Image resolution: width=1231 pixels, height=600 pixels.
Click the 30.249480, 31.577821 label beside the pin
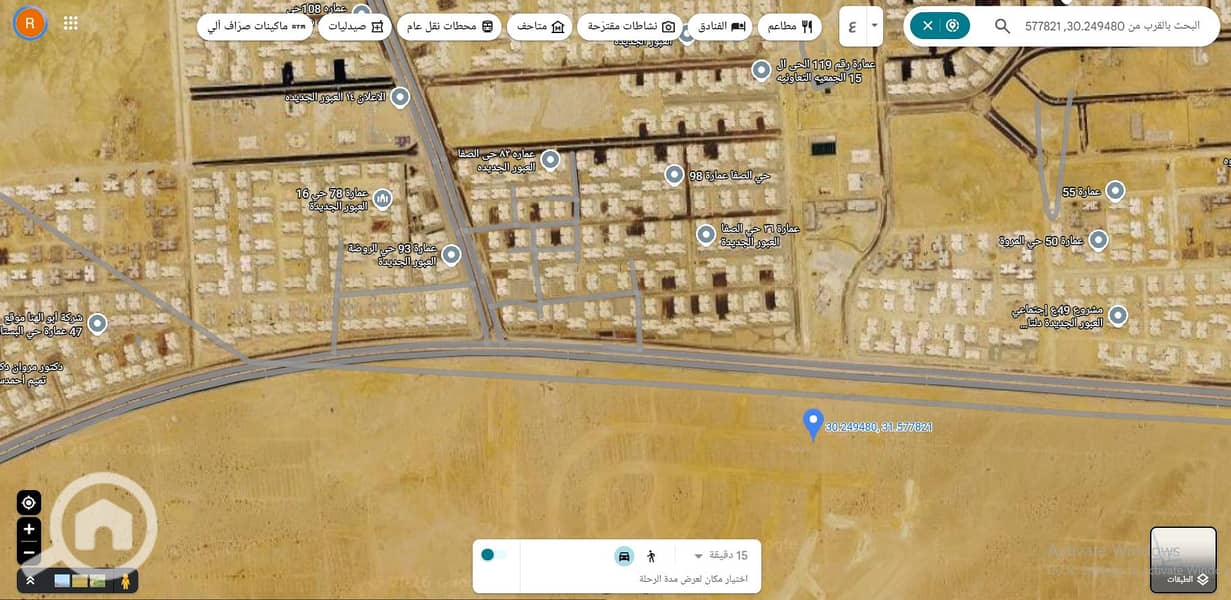click(x=880, y=427)
